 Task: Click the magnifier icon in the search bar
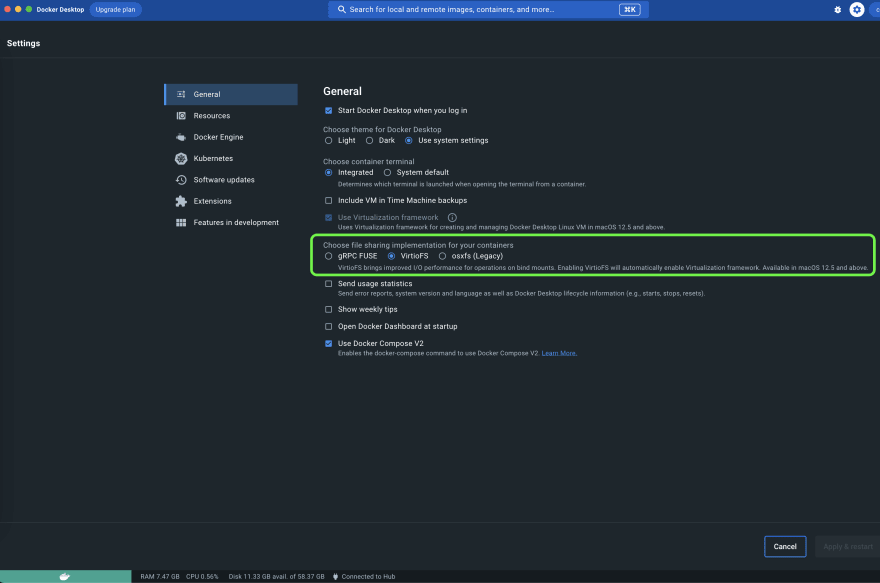click(x=341, y=10)
